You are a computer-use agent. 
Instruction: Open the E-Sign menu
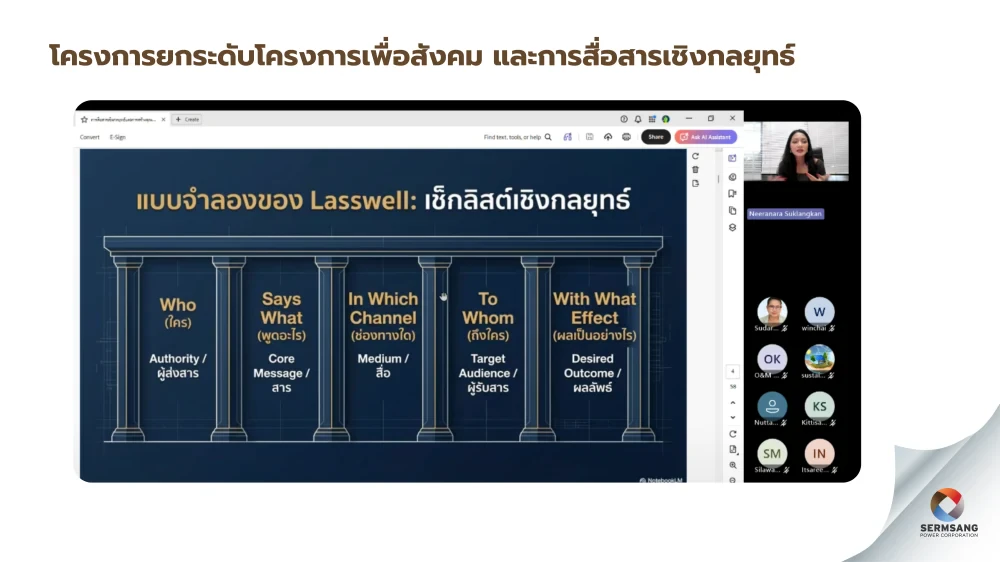(x=117, y=137)
